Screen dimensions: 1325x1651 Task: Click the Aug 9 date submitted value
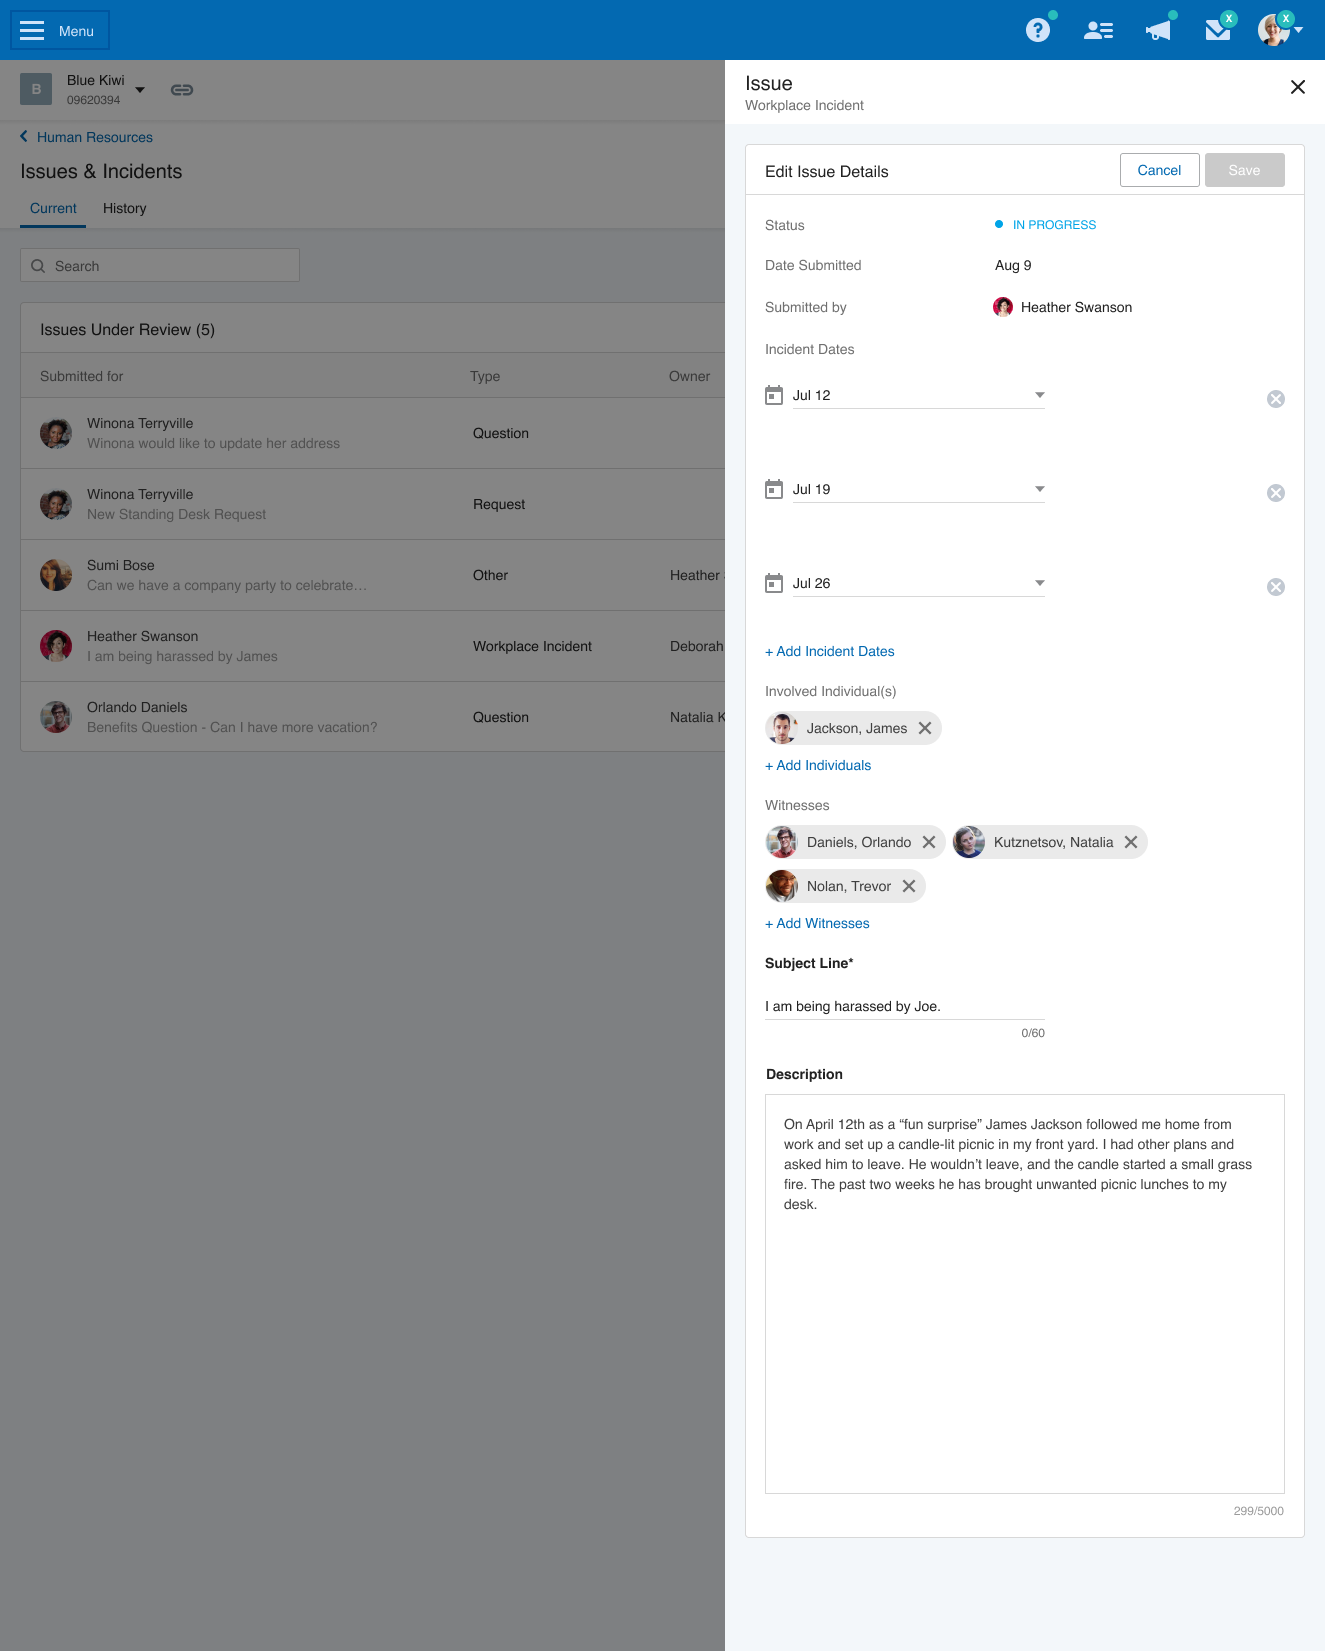1013,265
